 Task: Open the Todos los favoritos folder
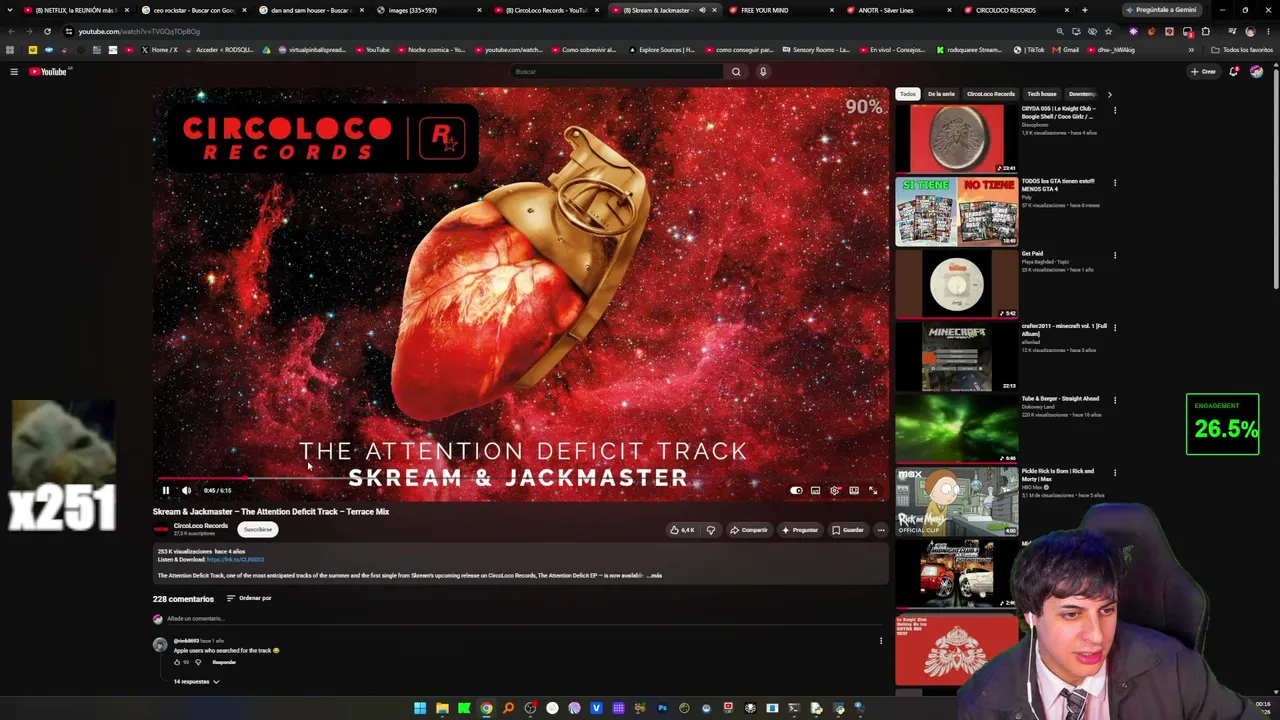1243,50
